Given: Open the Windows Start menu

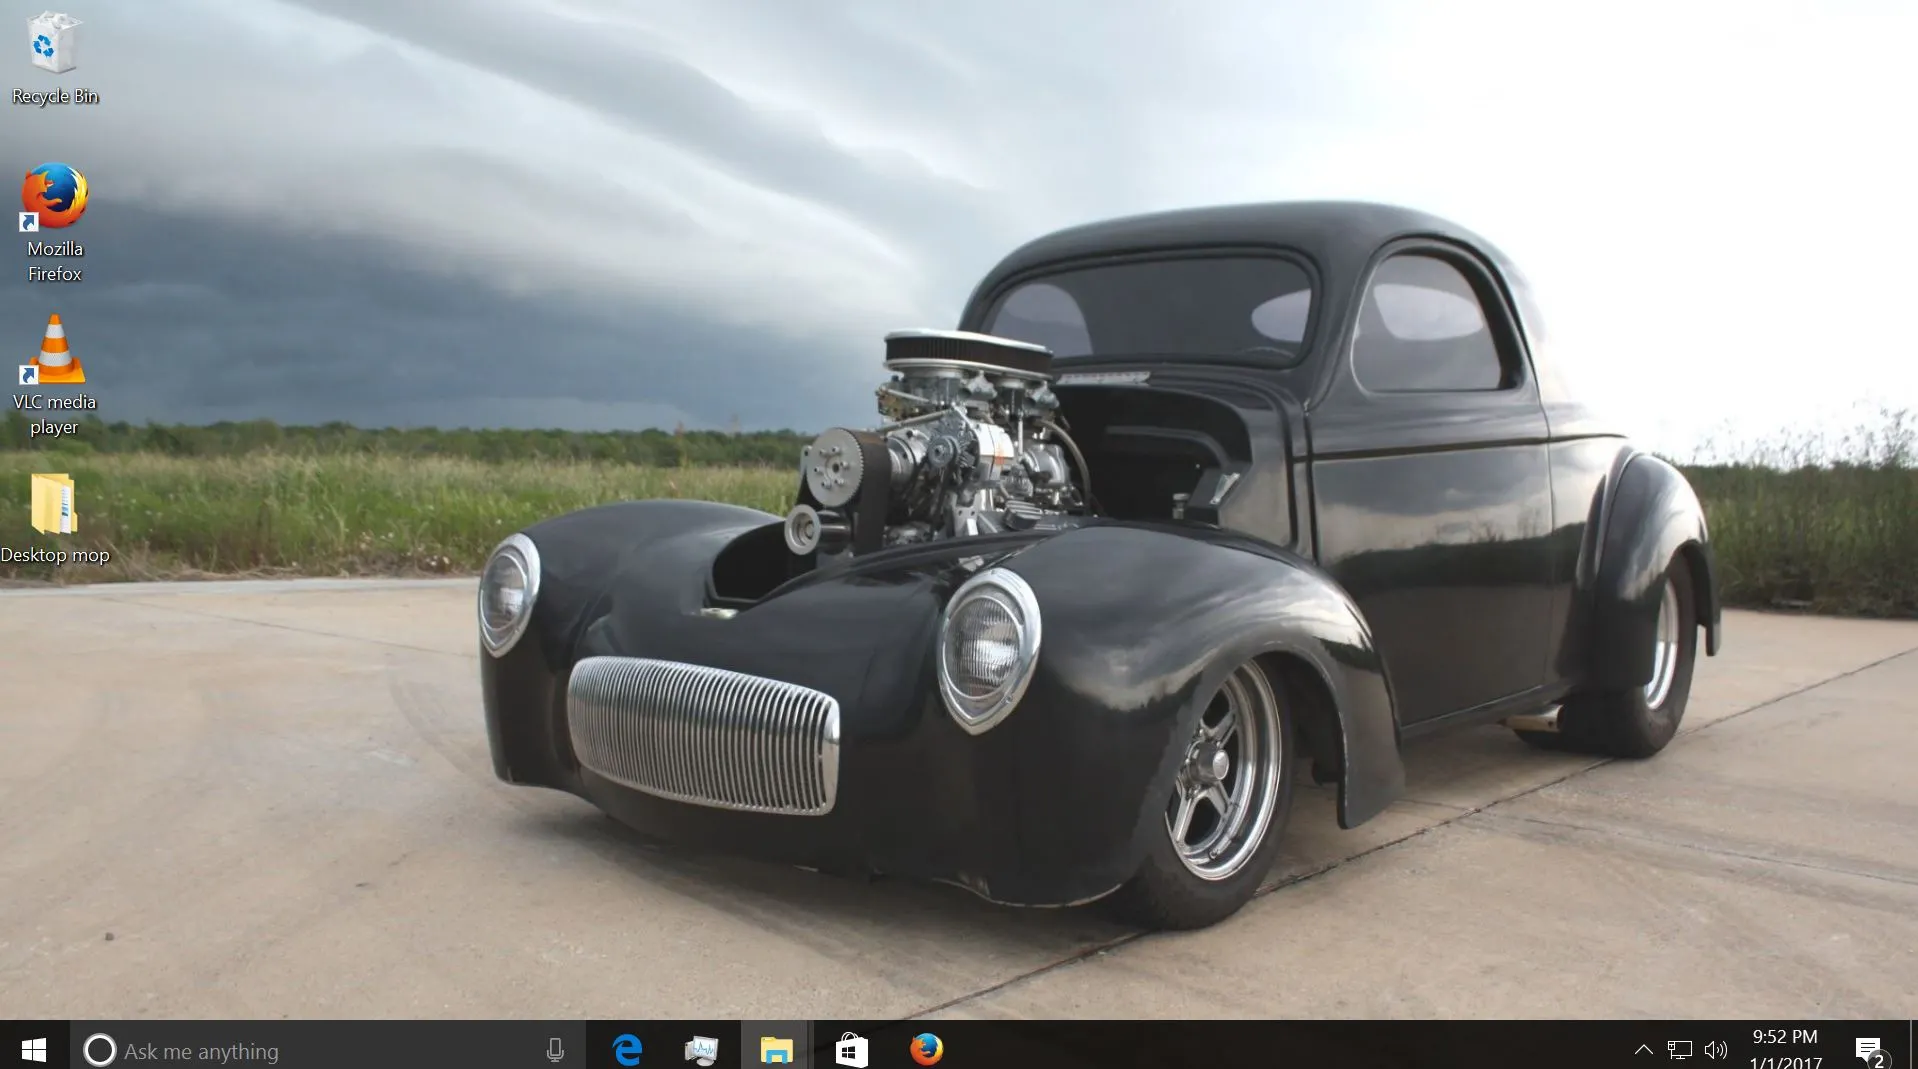Looking at the screenshot, I should 34,1048.
